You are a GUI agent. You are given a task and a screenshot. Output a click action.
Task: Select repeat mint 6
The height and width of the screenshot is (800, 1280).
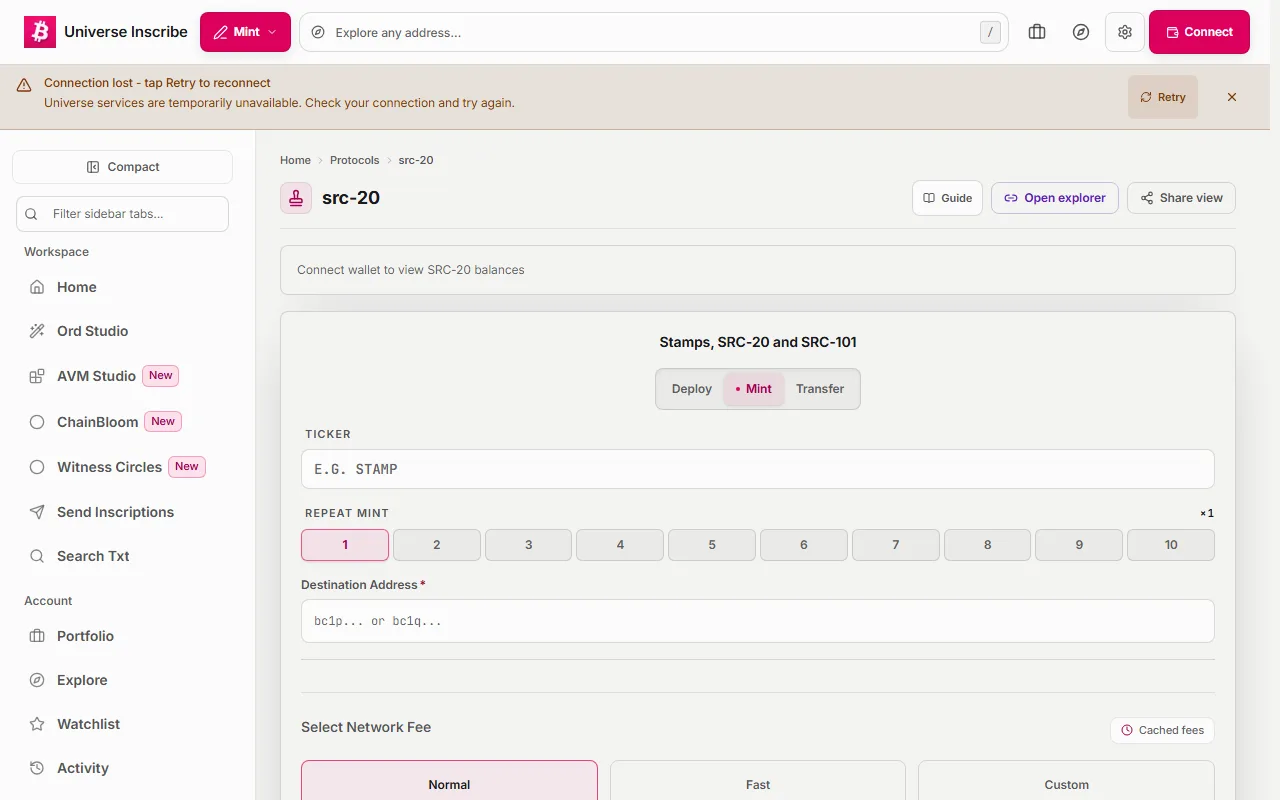(804, 545)
